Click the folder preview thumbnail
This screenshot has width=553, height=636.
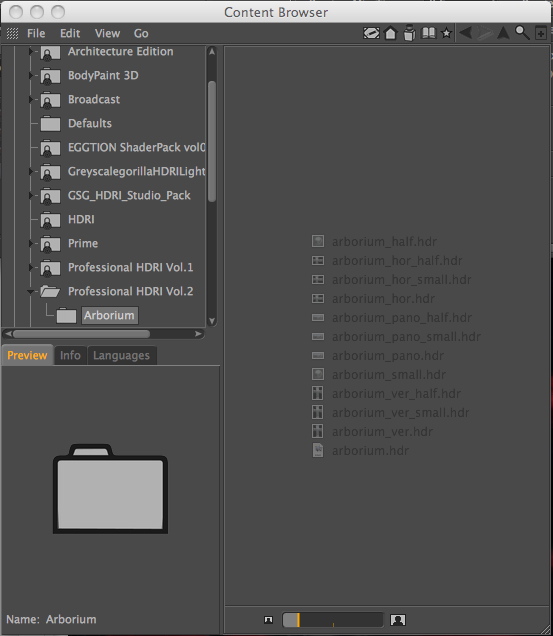coord(110,489)
